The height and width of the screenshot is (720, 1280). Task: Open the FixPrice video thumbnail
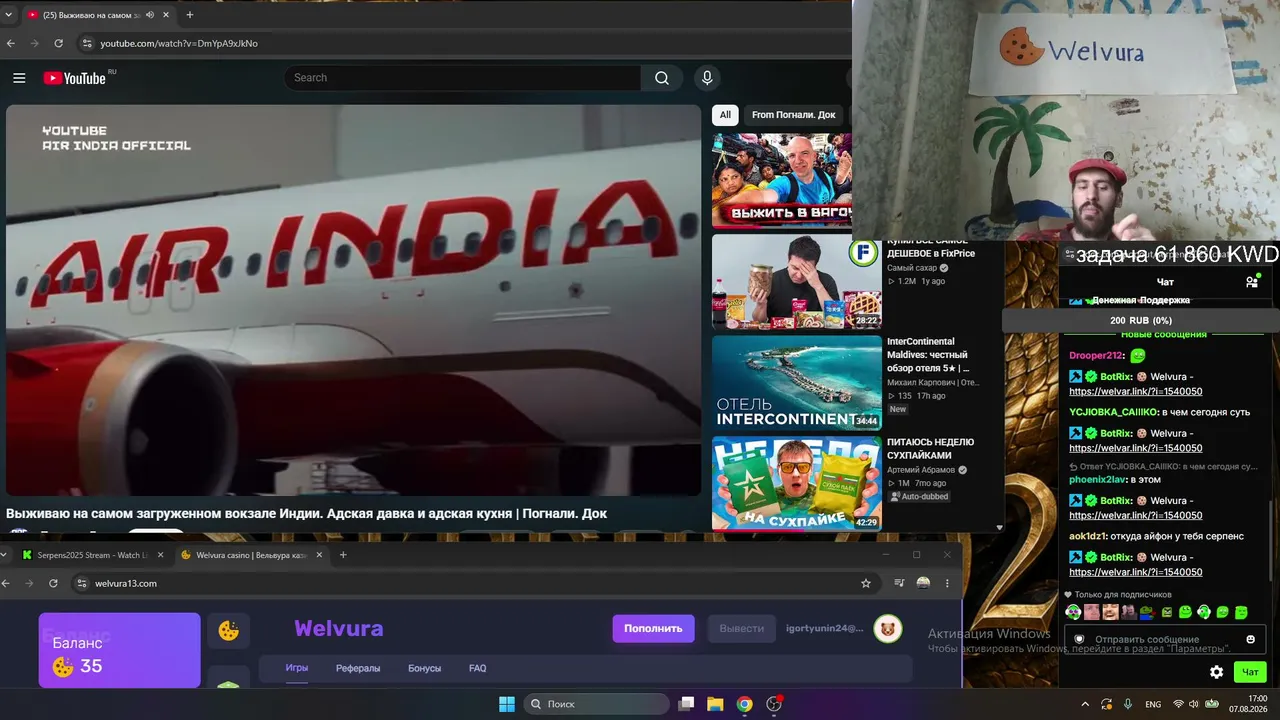(x=797, y=282)
